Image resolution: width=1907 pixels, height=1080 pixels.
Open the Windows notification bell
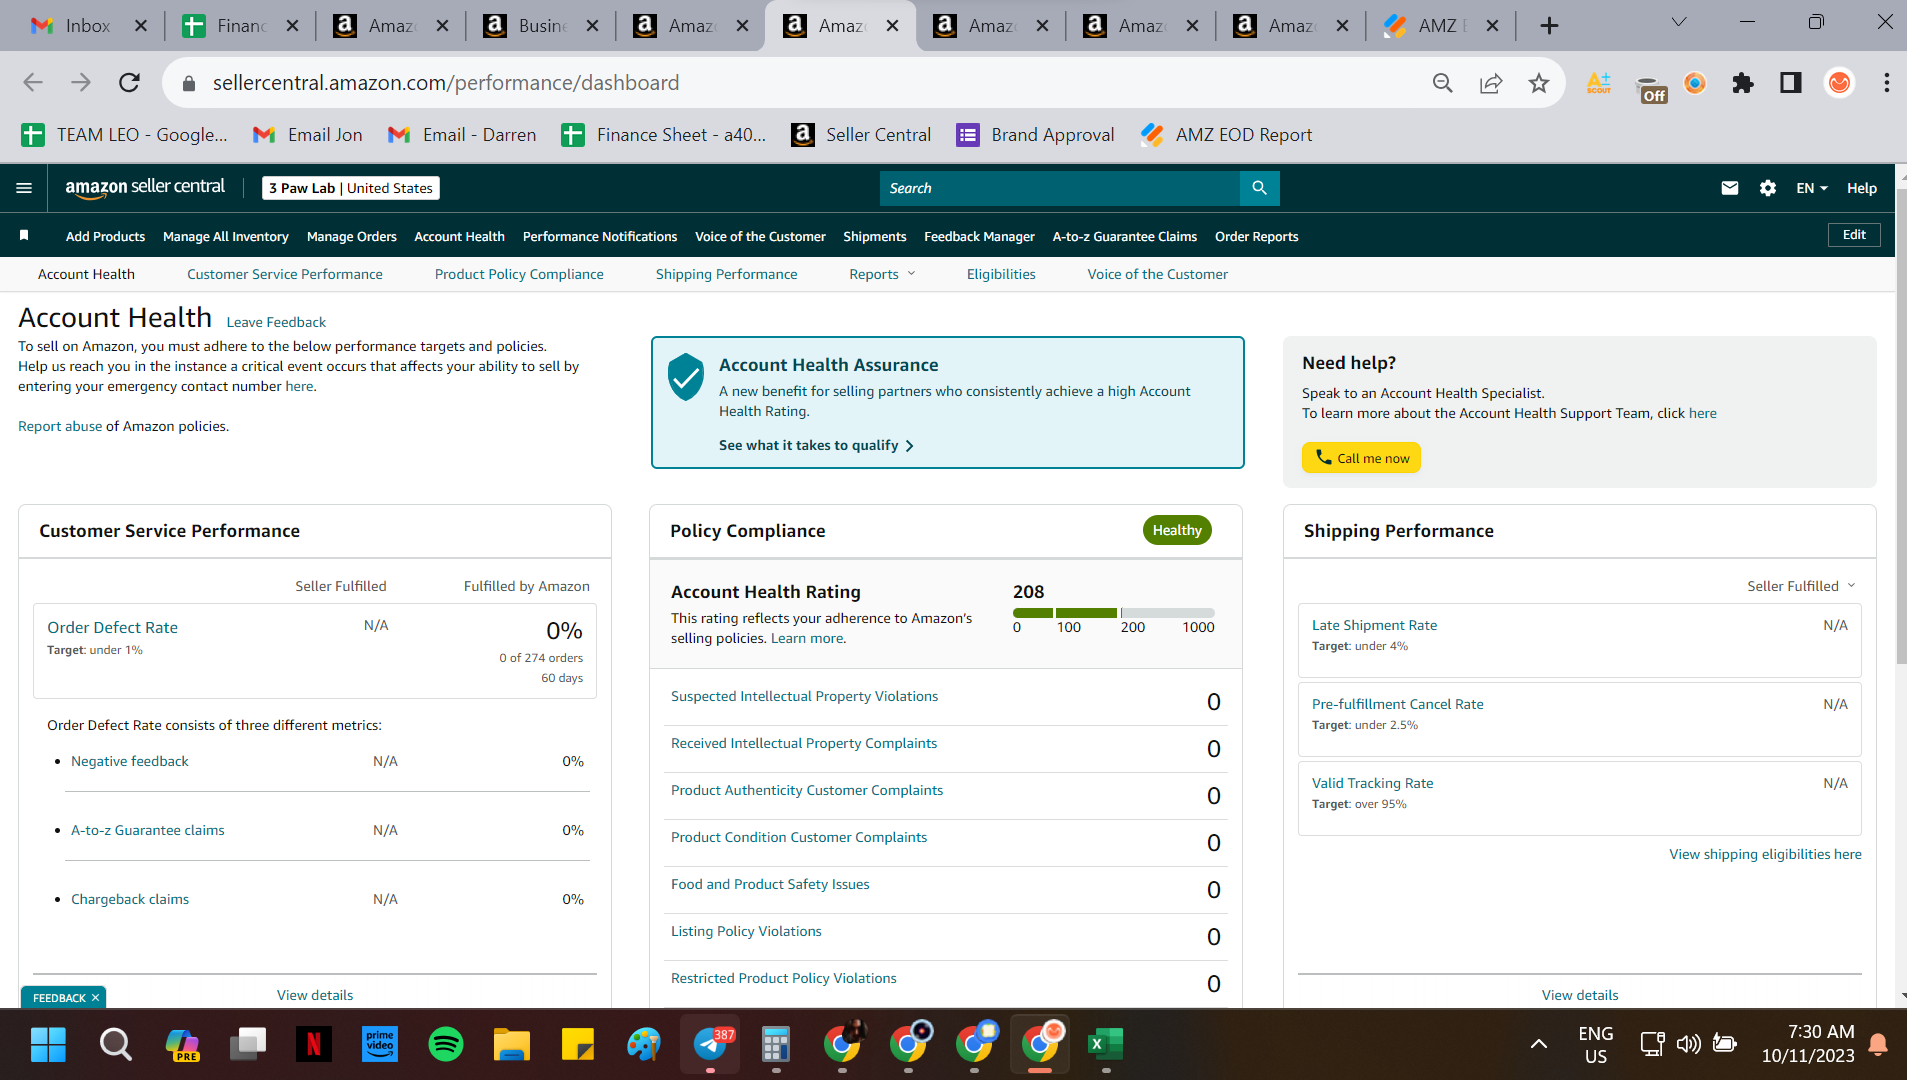point(1878,1044)
